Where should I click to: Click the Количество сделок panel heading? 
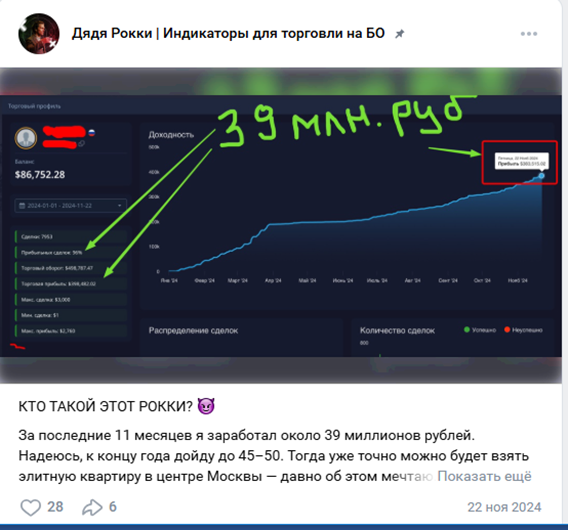(397, 330)
